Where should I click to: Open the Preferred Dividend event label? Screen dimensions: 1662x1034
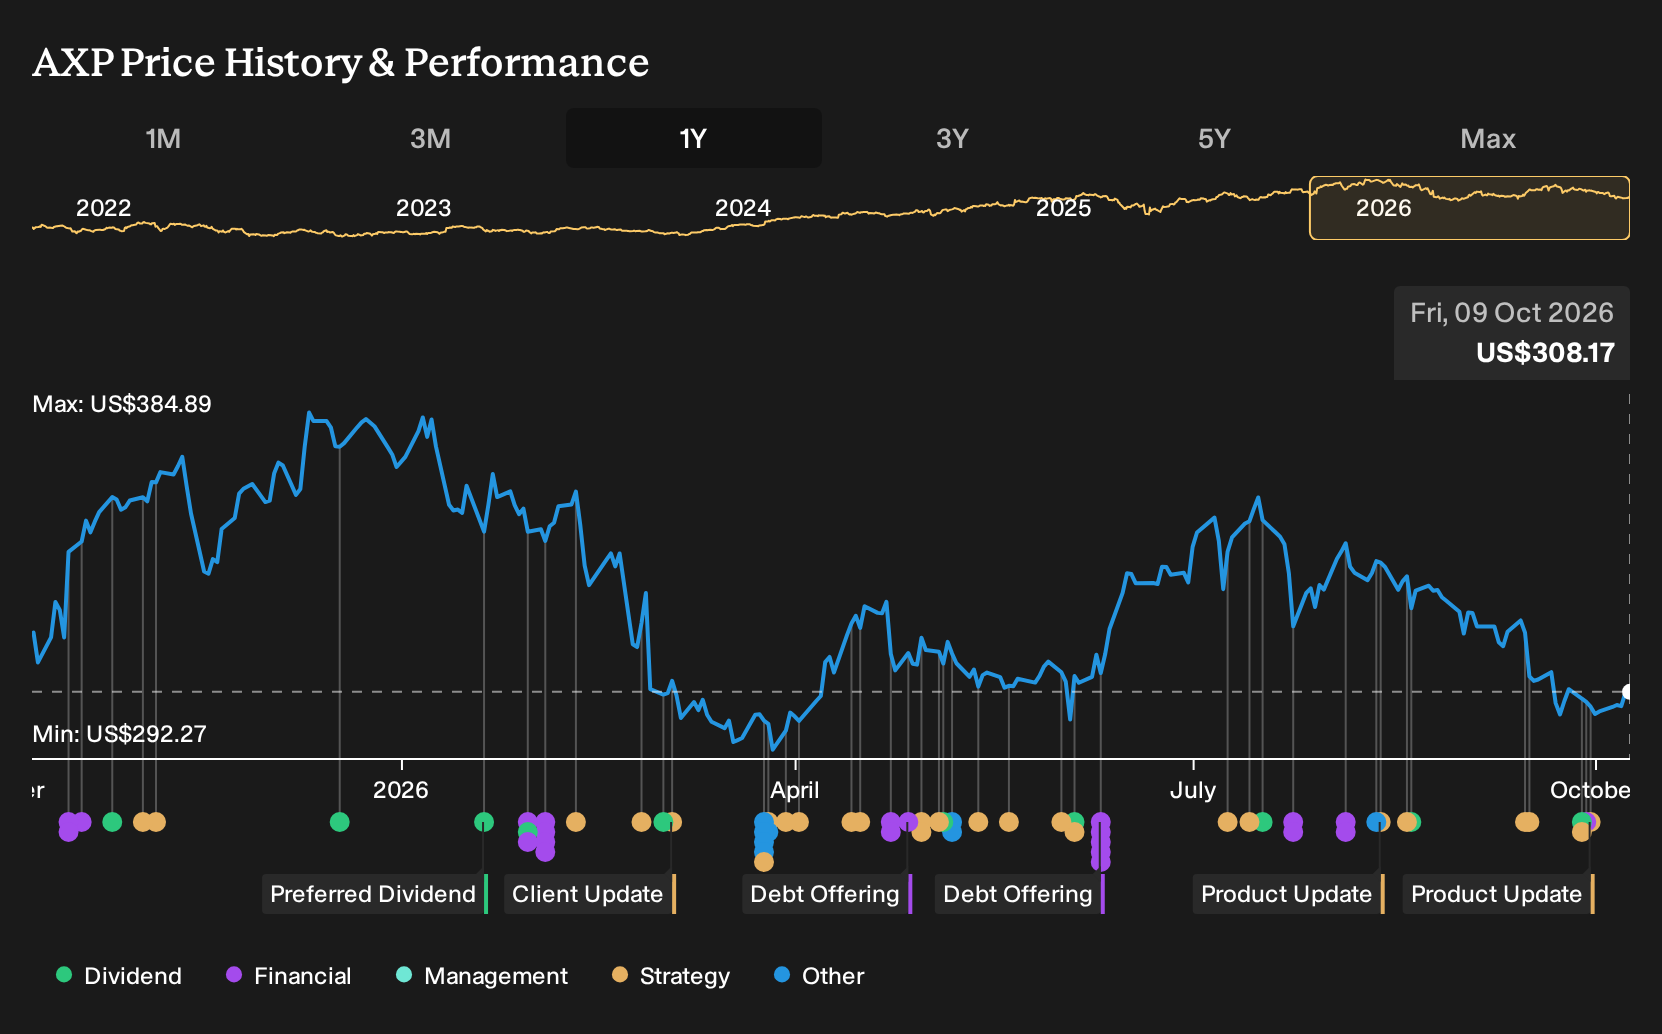(375, 894)
